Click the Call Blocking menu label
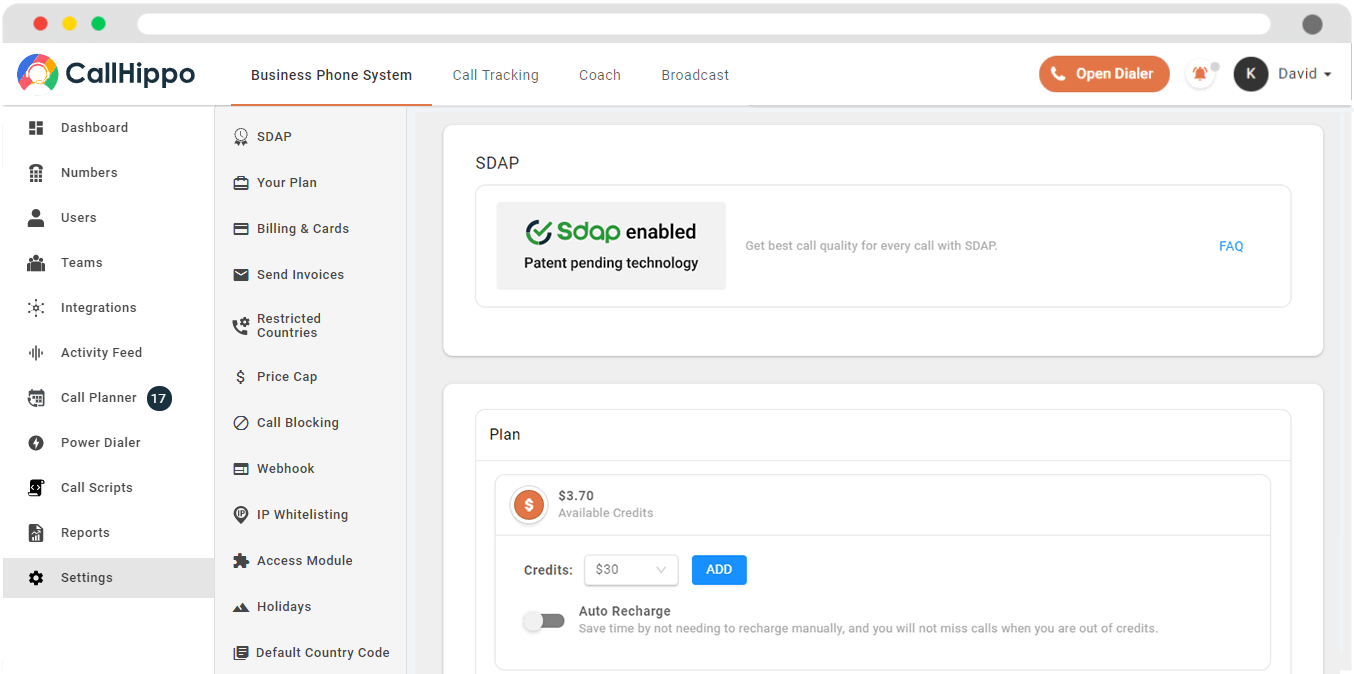Screen dimensions: 1354x674 pyautogui.click(x=298, y=423)
